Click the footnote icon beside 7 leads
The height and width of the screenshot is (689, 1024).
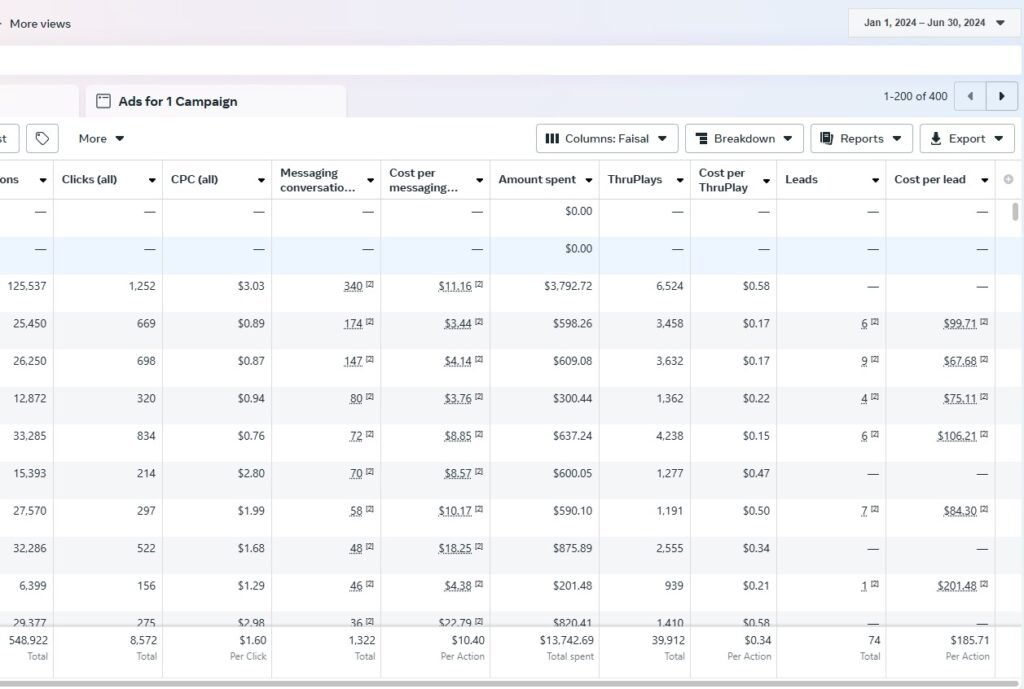[x=875, y=509]
